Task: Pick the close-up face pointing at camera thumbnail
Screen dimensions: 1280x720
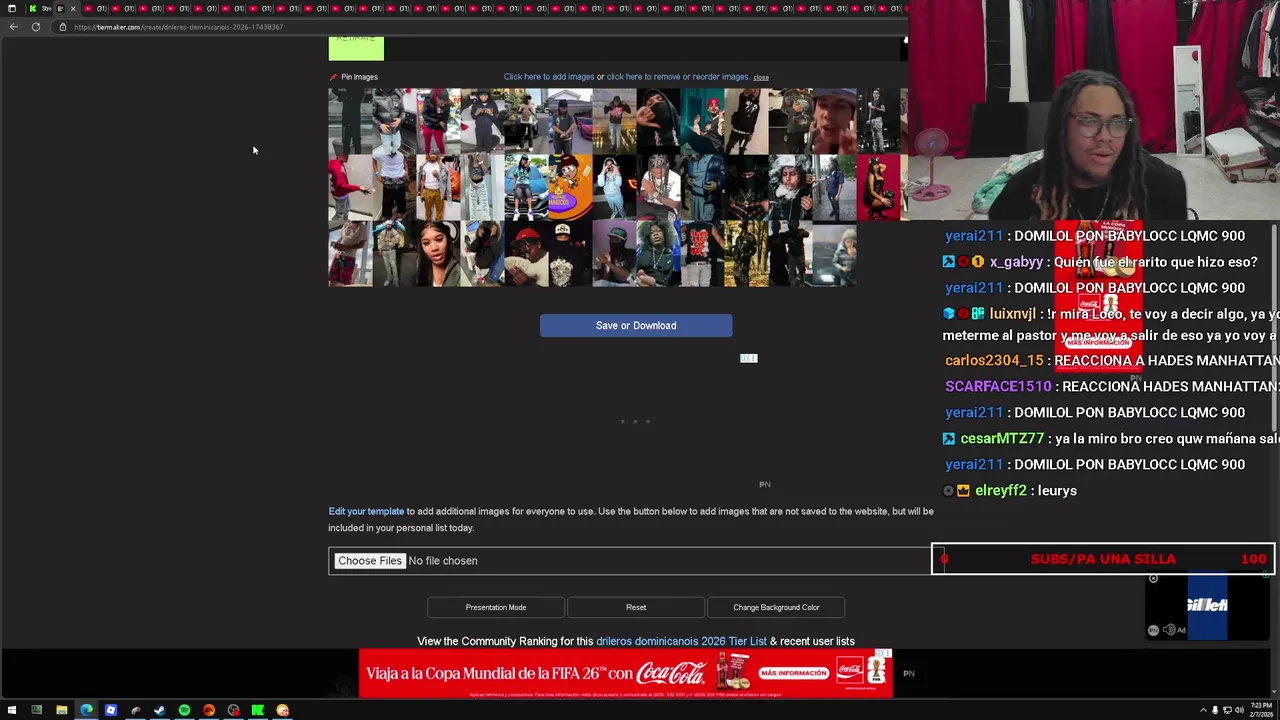Action: point(834,121)
